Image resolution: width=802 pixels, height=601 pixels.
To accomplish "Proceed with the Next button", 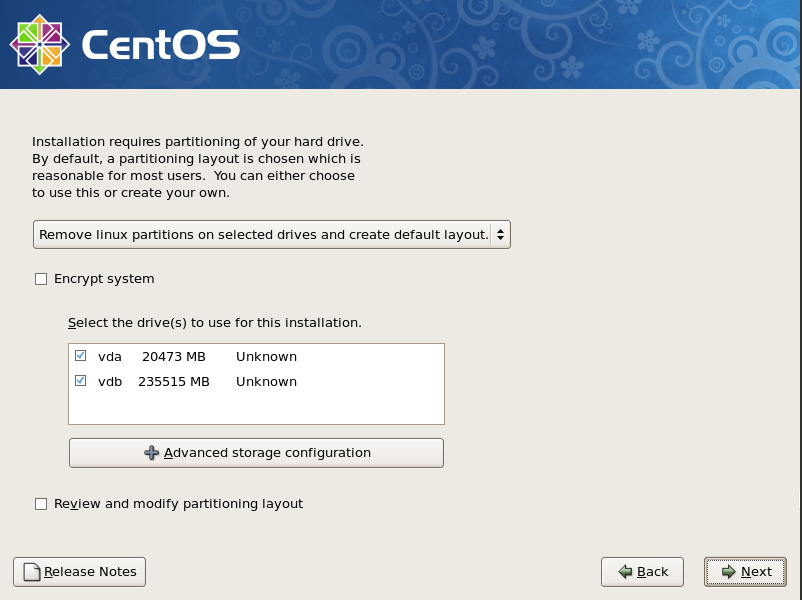I will (745, 572).
